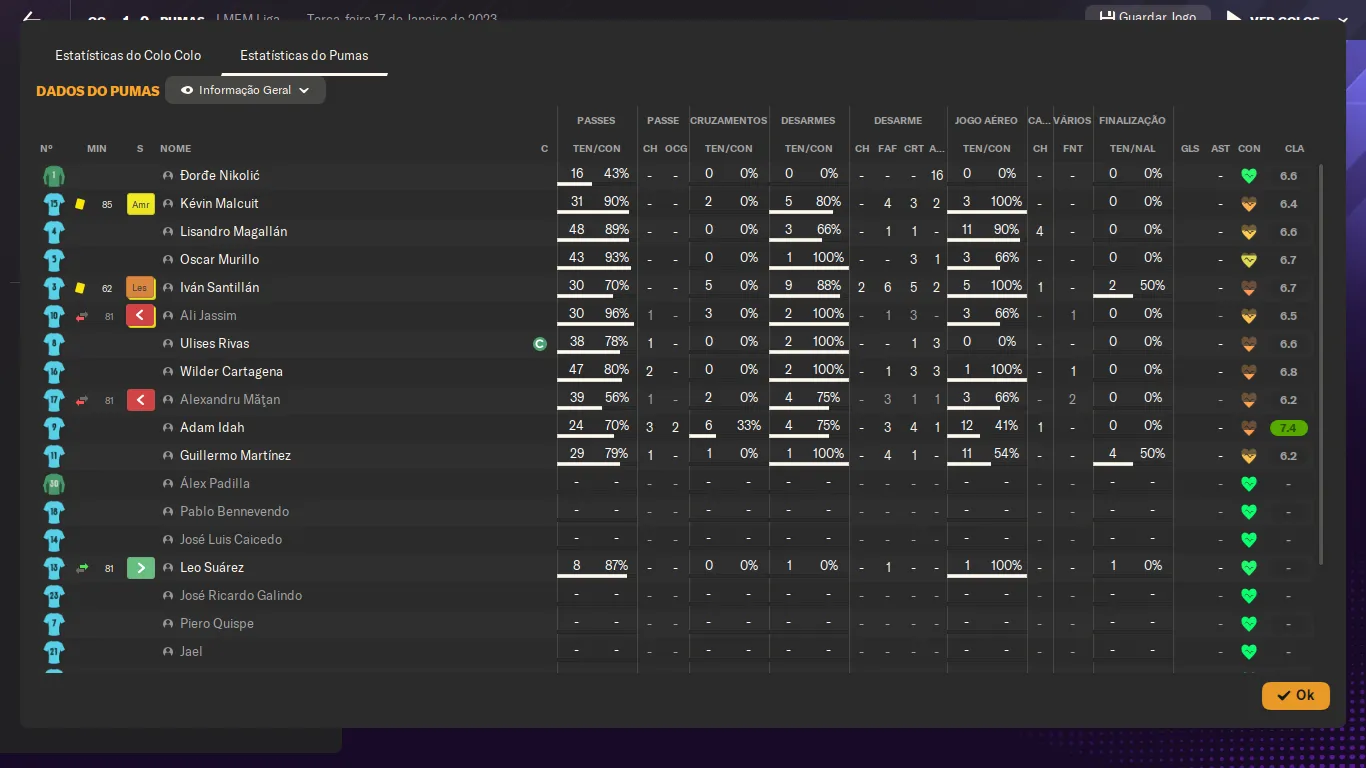
Task: Go back using the top-left arrow
Action: point(31,18)
